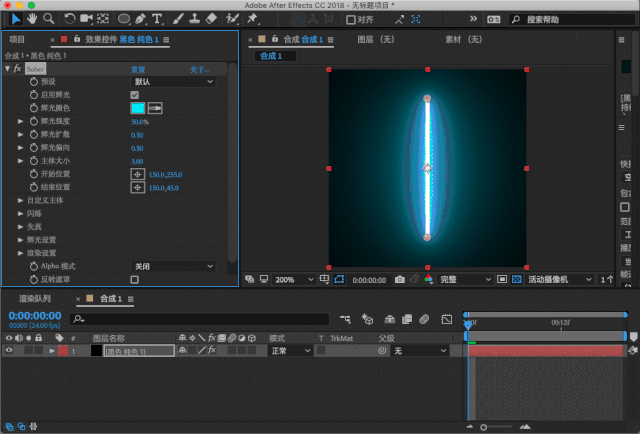
Task: Select the Pen tool
Action: click(142, 18)
